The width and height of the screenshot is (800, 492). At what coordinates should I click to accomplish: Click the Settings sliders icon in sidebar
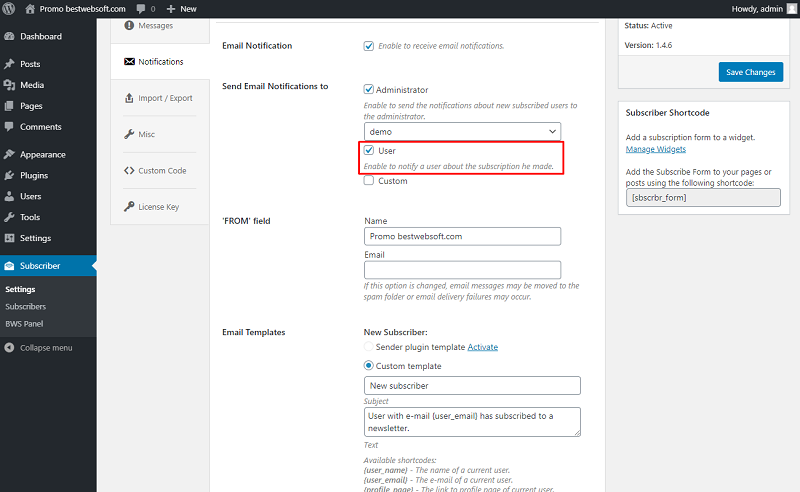pyautogui.click(x=9, y=238)
